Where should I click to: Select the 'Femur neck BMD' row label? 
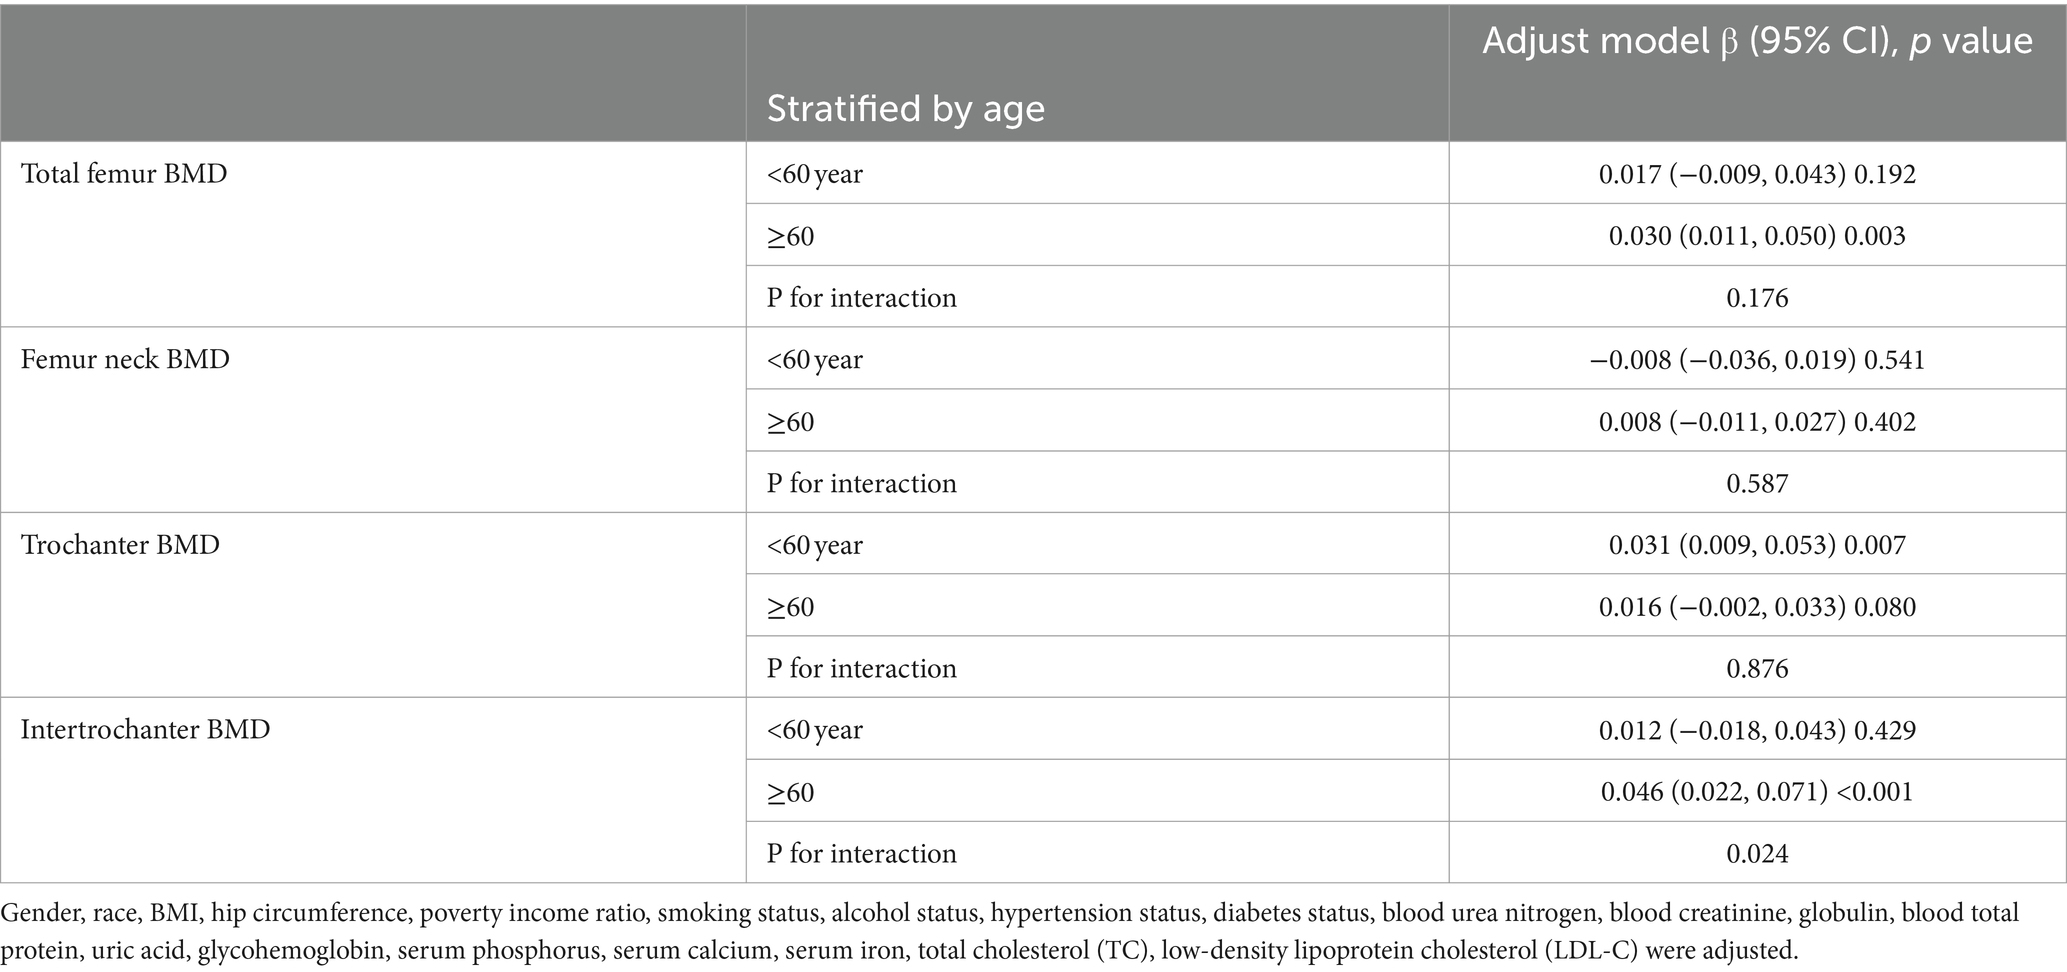point(125,359)
